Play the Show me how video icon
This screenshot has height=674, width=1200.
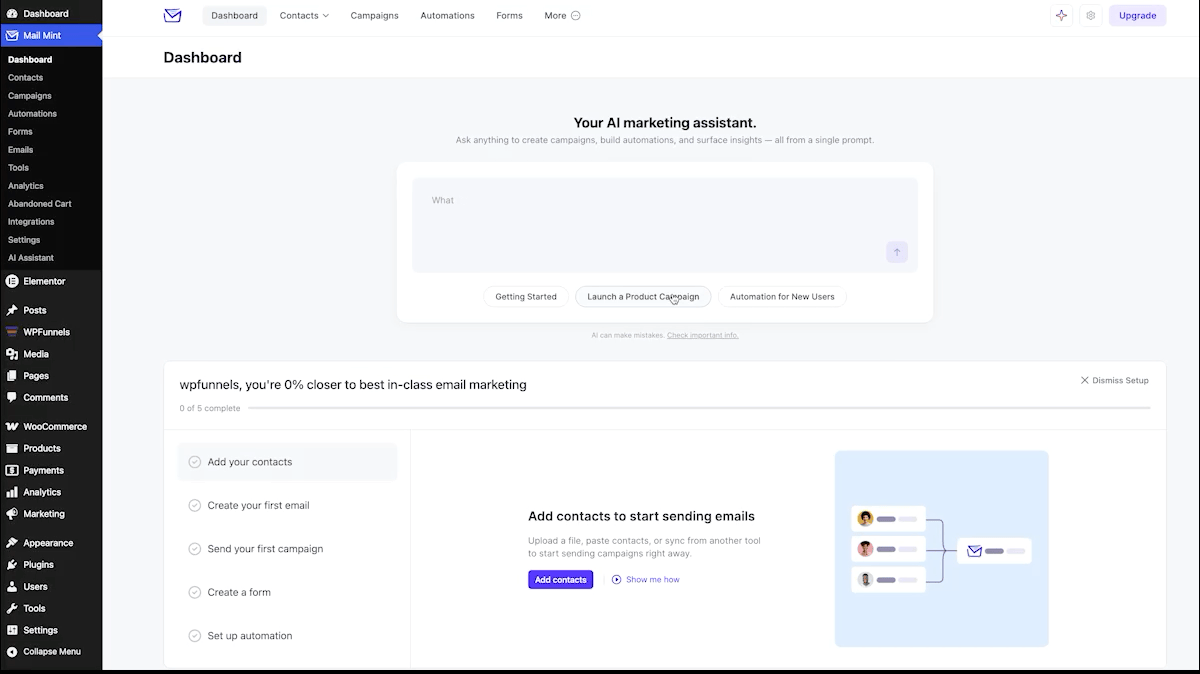click(x=617, y=579)
